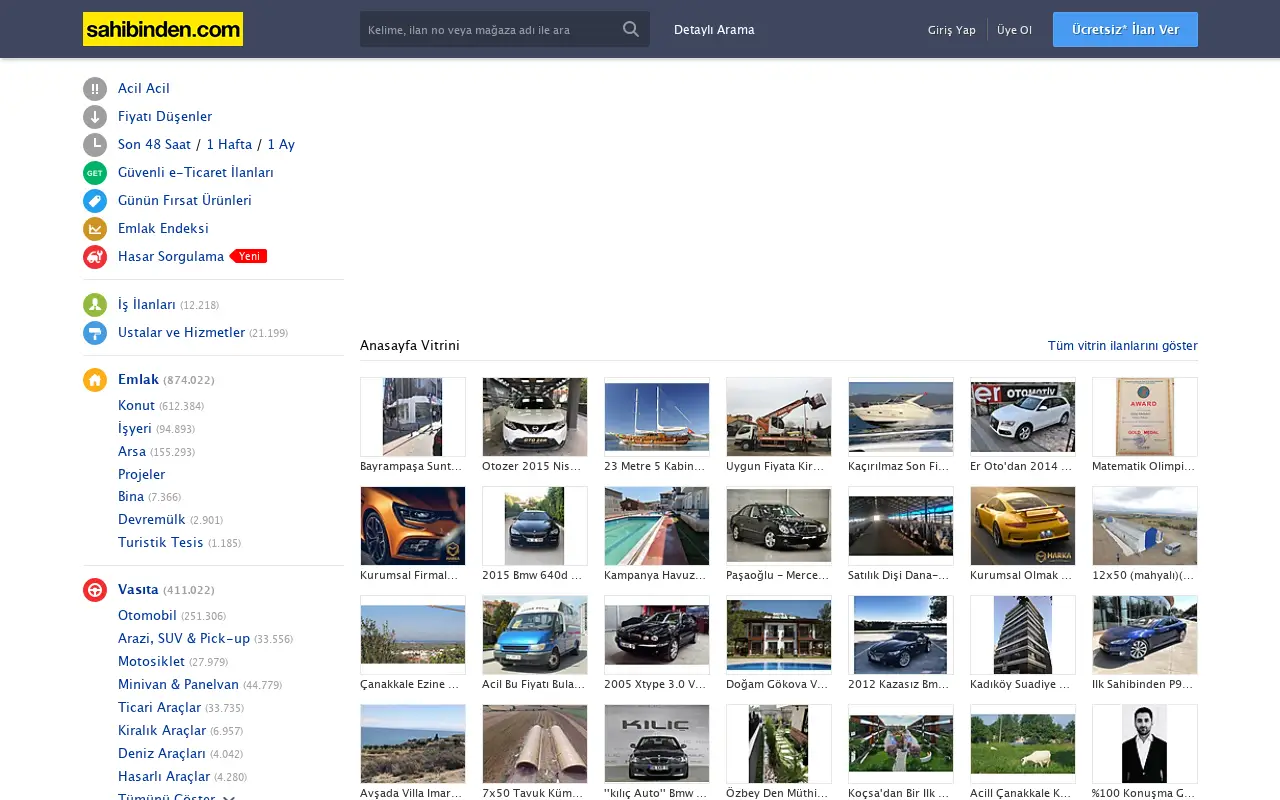Open Acil Acil exclamation icon
This screenshot has height=800, width=1280.
tap(95, 89)
